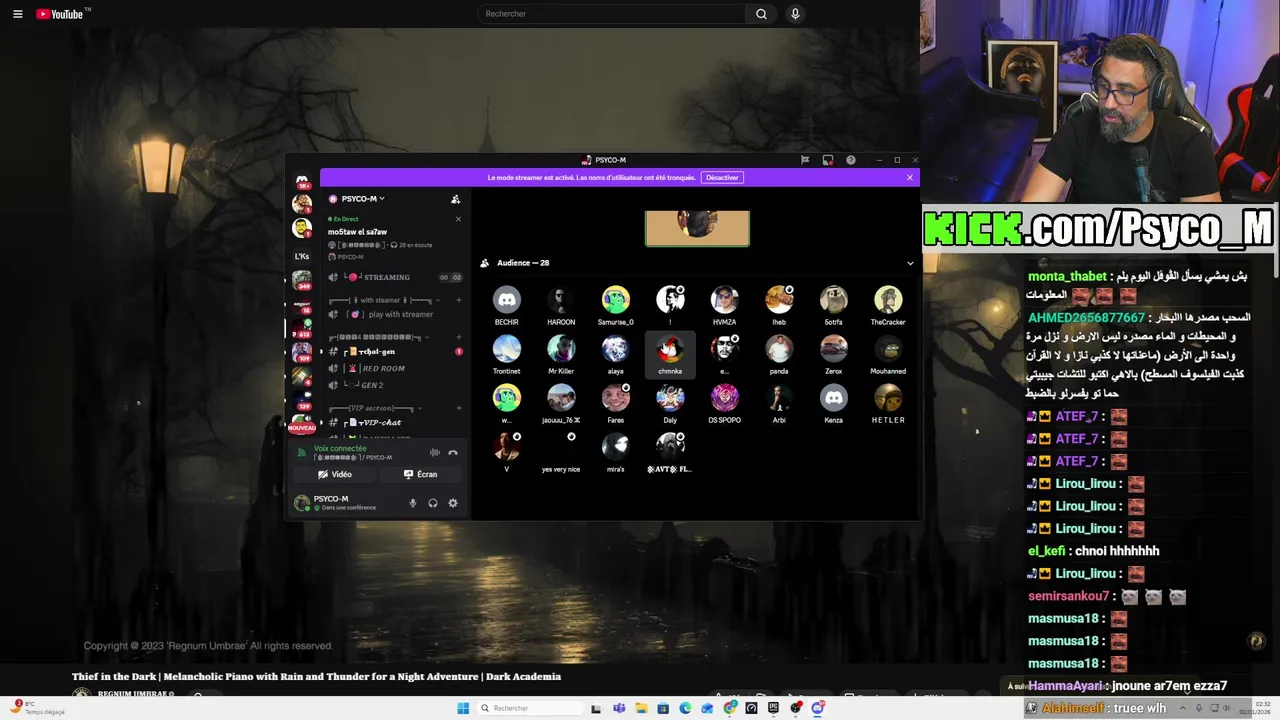Click the invite people icon beside PSYCO-M
1280x720 pixels.
click(455, 199)
